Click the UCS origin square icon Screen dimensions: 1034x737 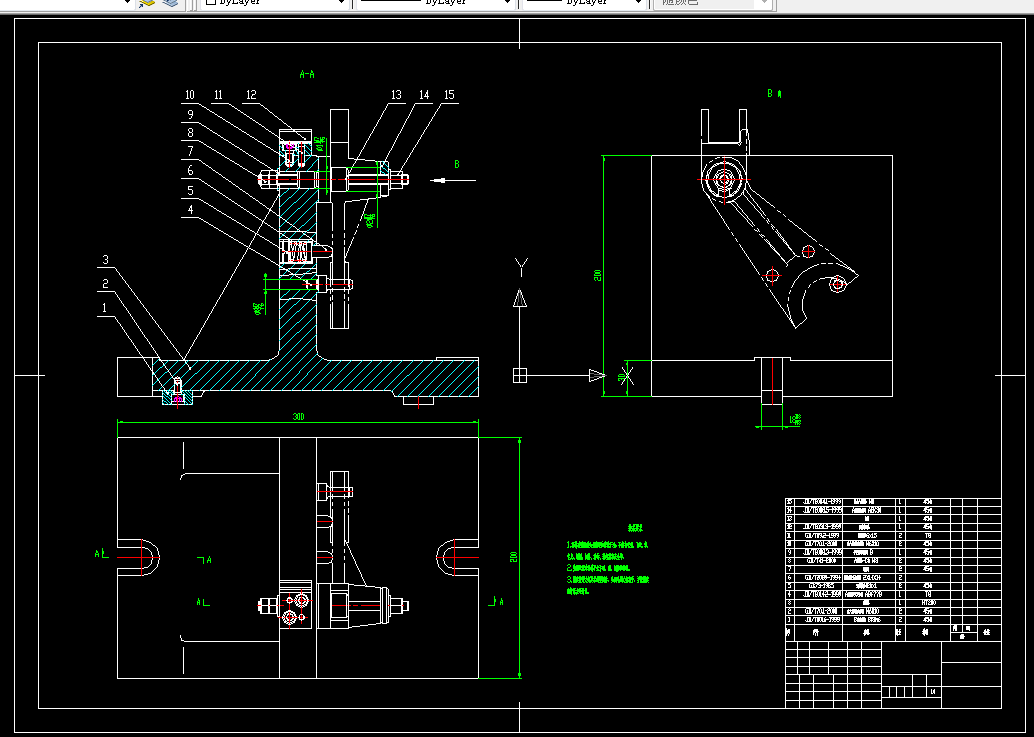[x=520, y=375]
